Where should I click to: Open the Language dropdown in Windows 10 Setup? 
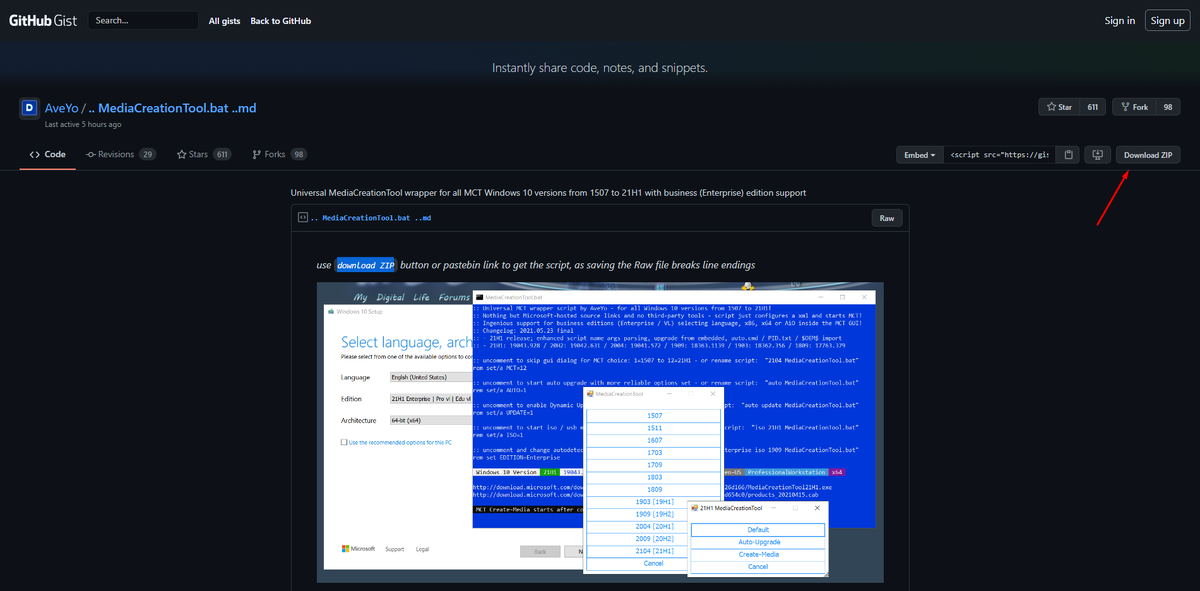point(430,378)
